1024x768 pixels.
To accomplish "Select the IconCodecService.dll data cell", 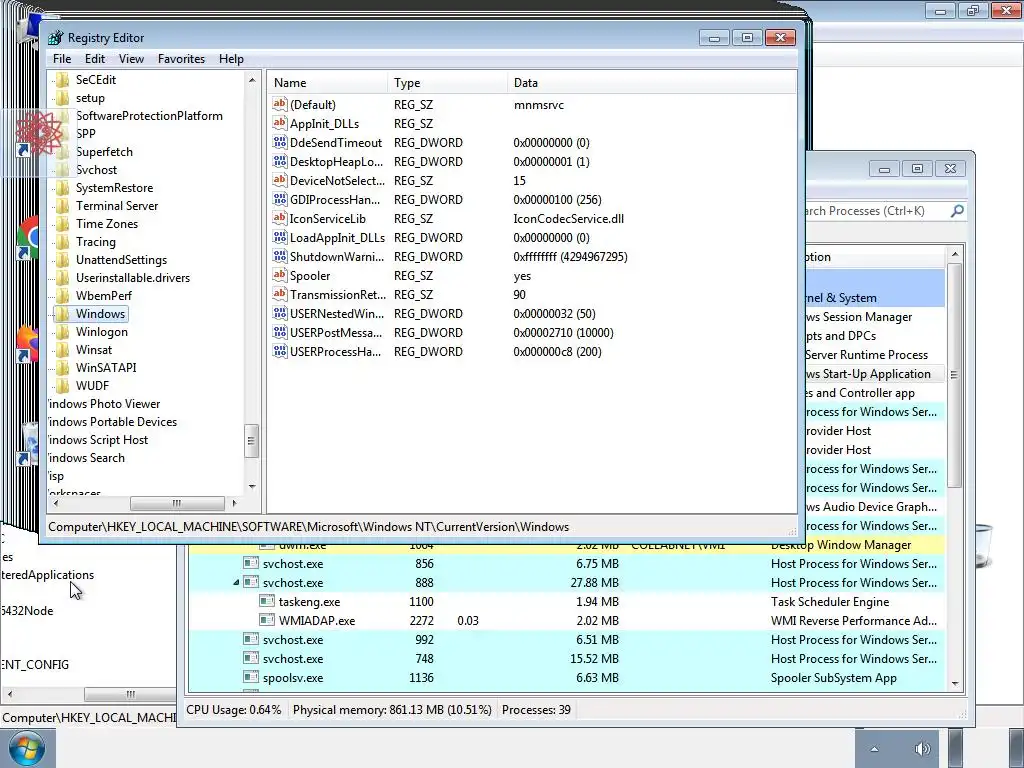I will pos(568,219).
